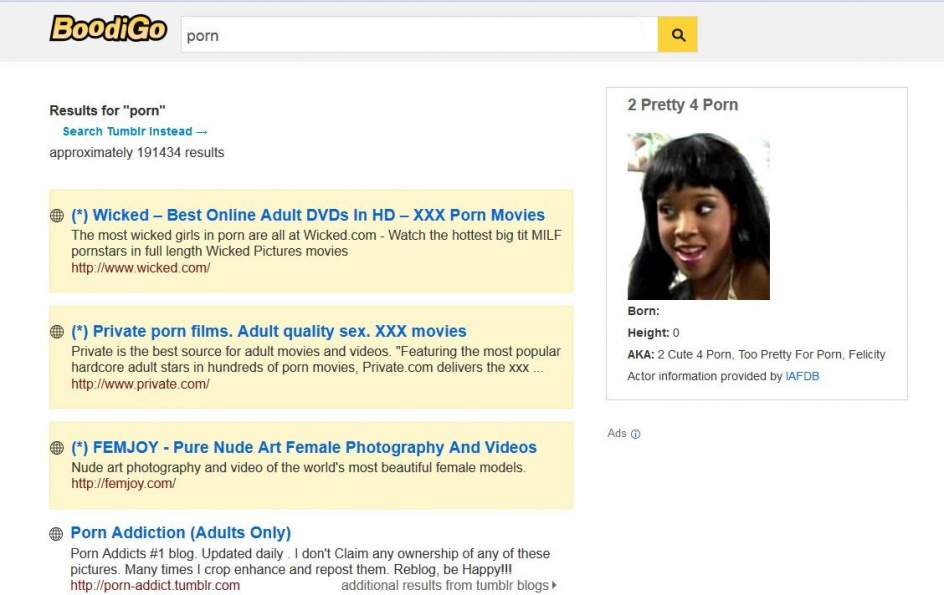Open the IAFDB link in the info card
Viewport: 944px width, 595px height.
pos(803,376)
